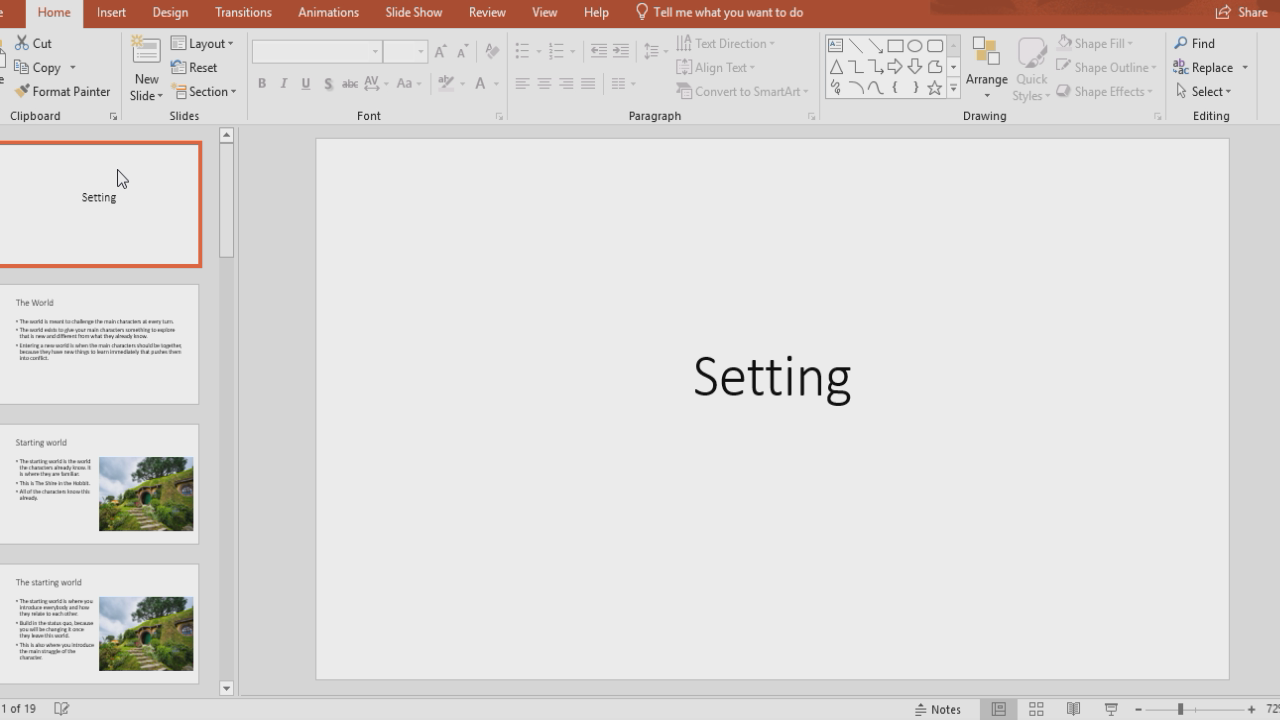This screenshot has width=1280, height=720.
Task: Click the Reset button
Action: pos(194,67)
